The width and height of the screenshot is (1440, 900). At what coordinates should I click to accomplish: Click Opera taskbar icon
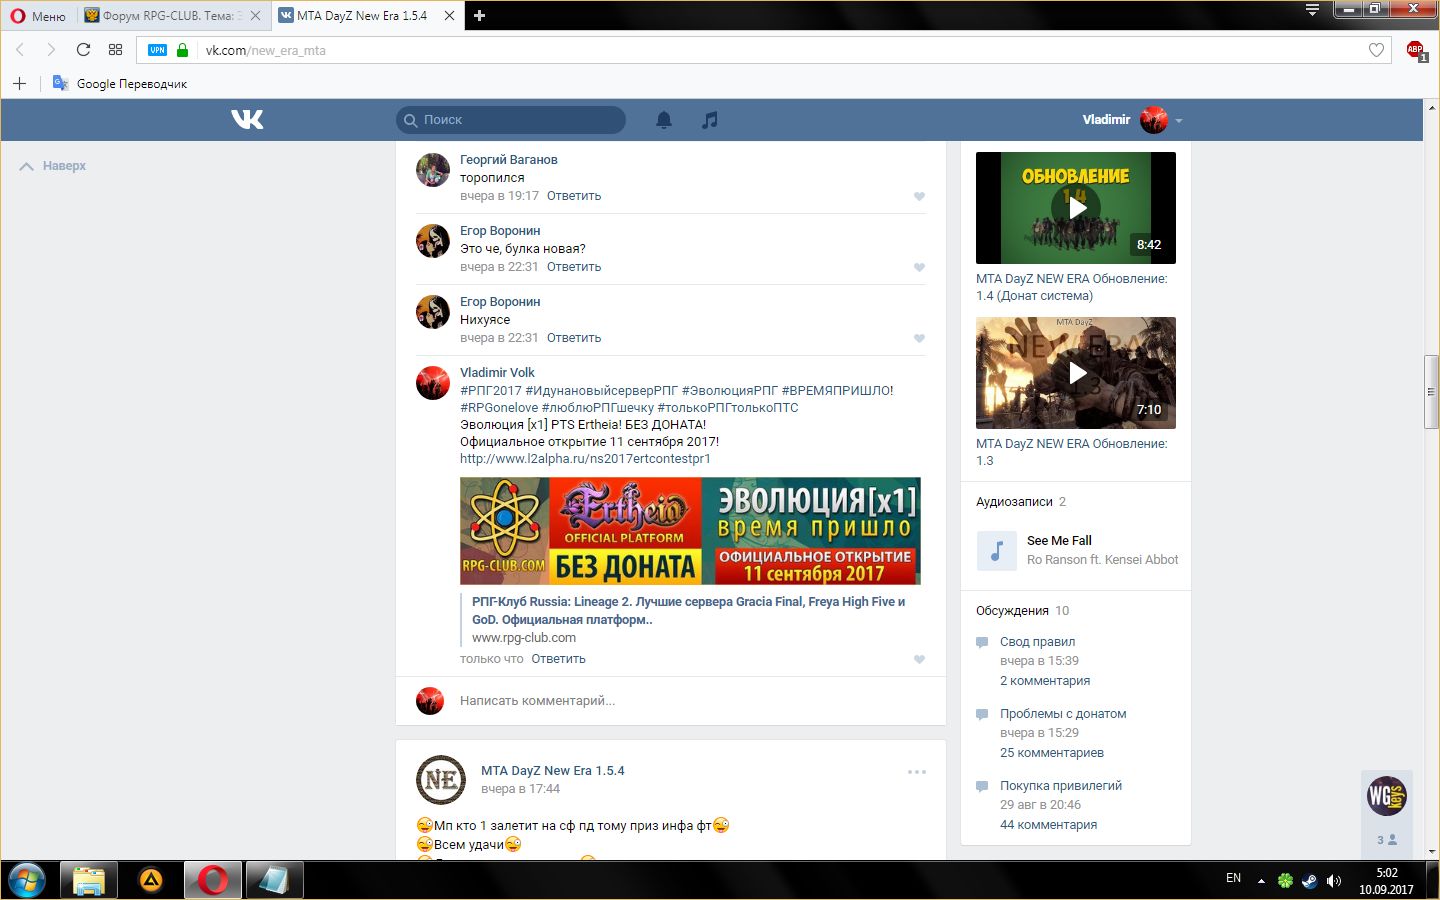coord(212,880)
